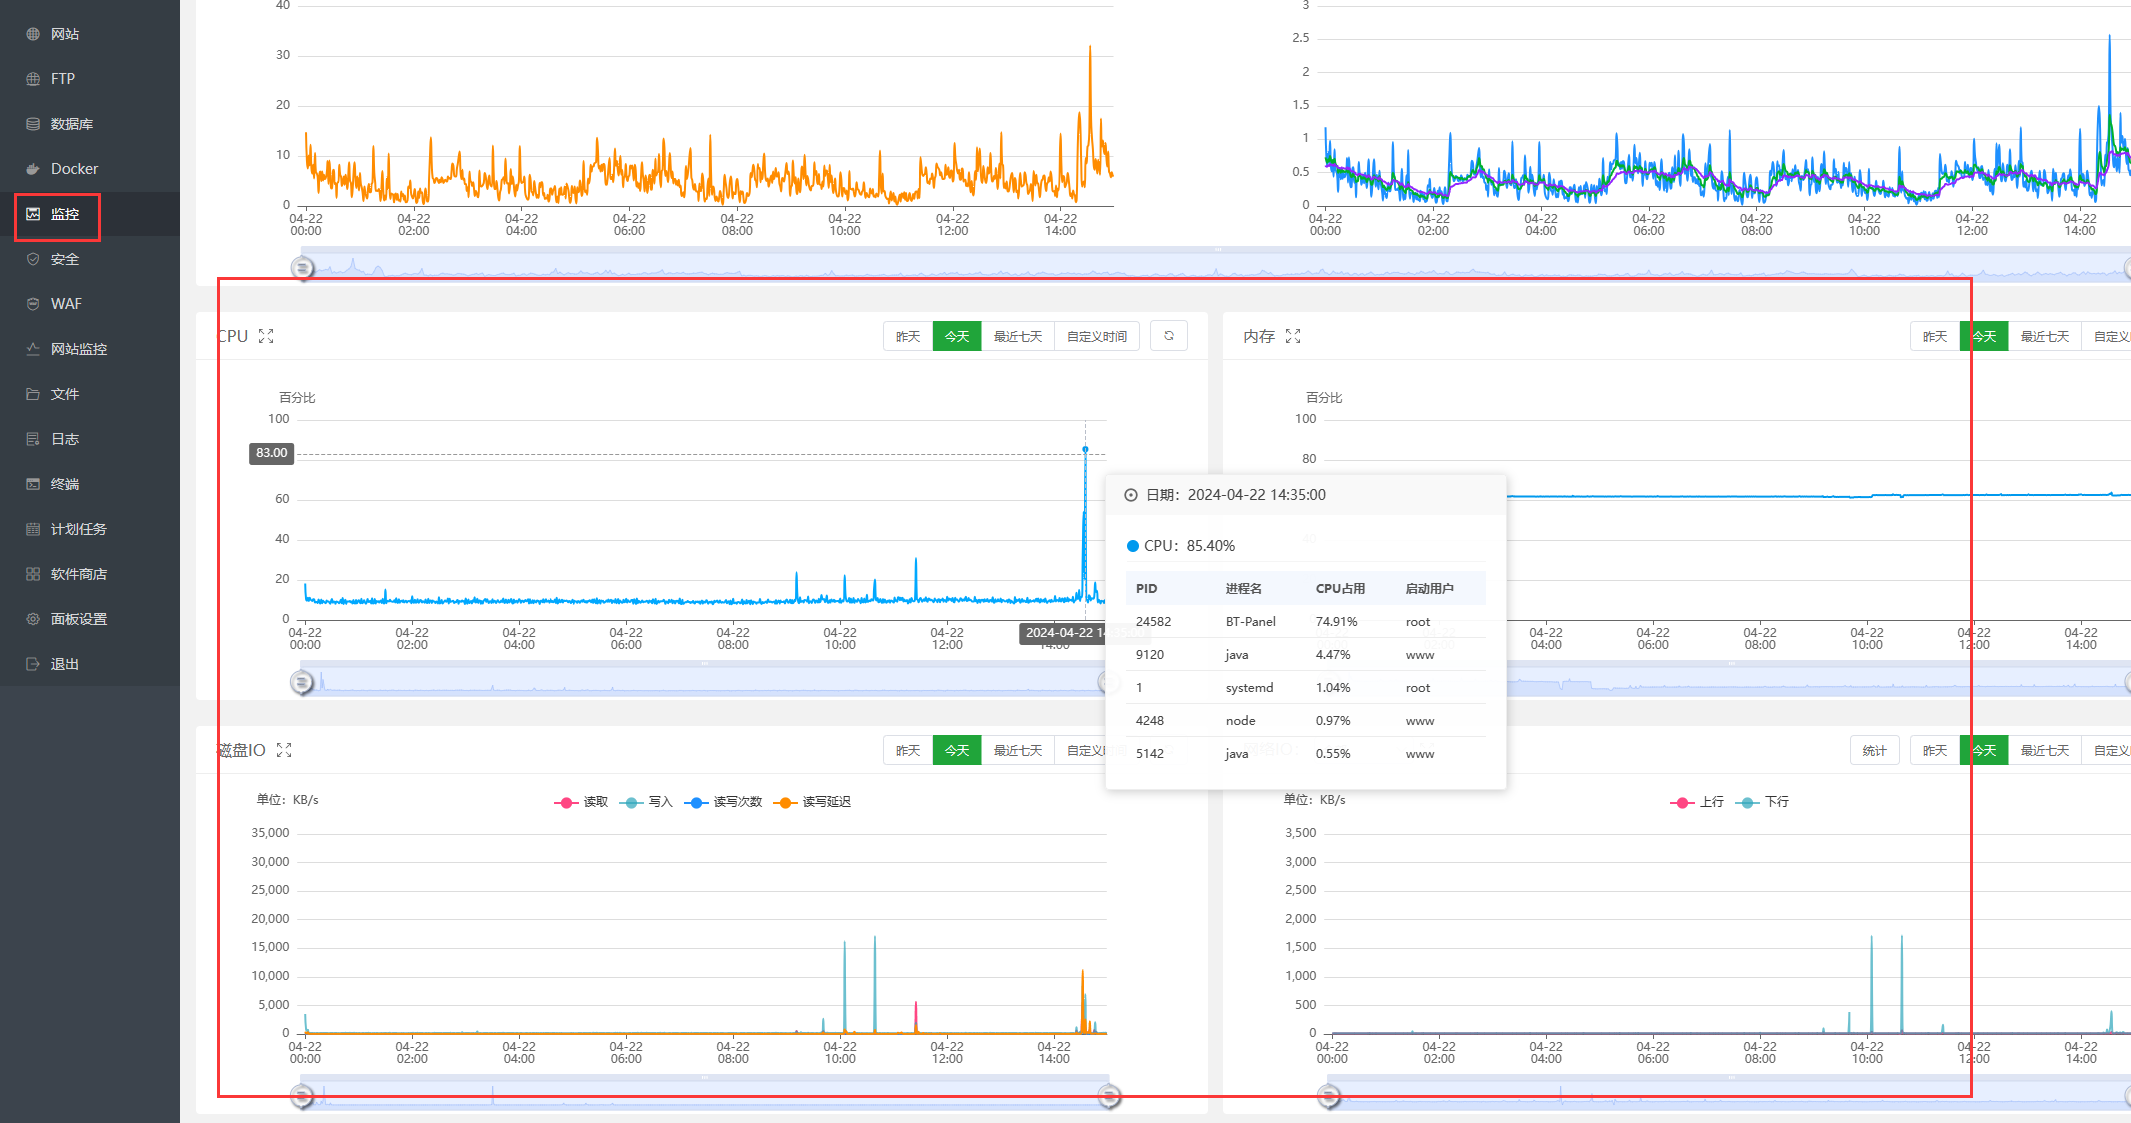Click 最近七天 in the 内存 panel
Screen dimensions: 2131x1123
click(2045, 336)
